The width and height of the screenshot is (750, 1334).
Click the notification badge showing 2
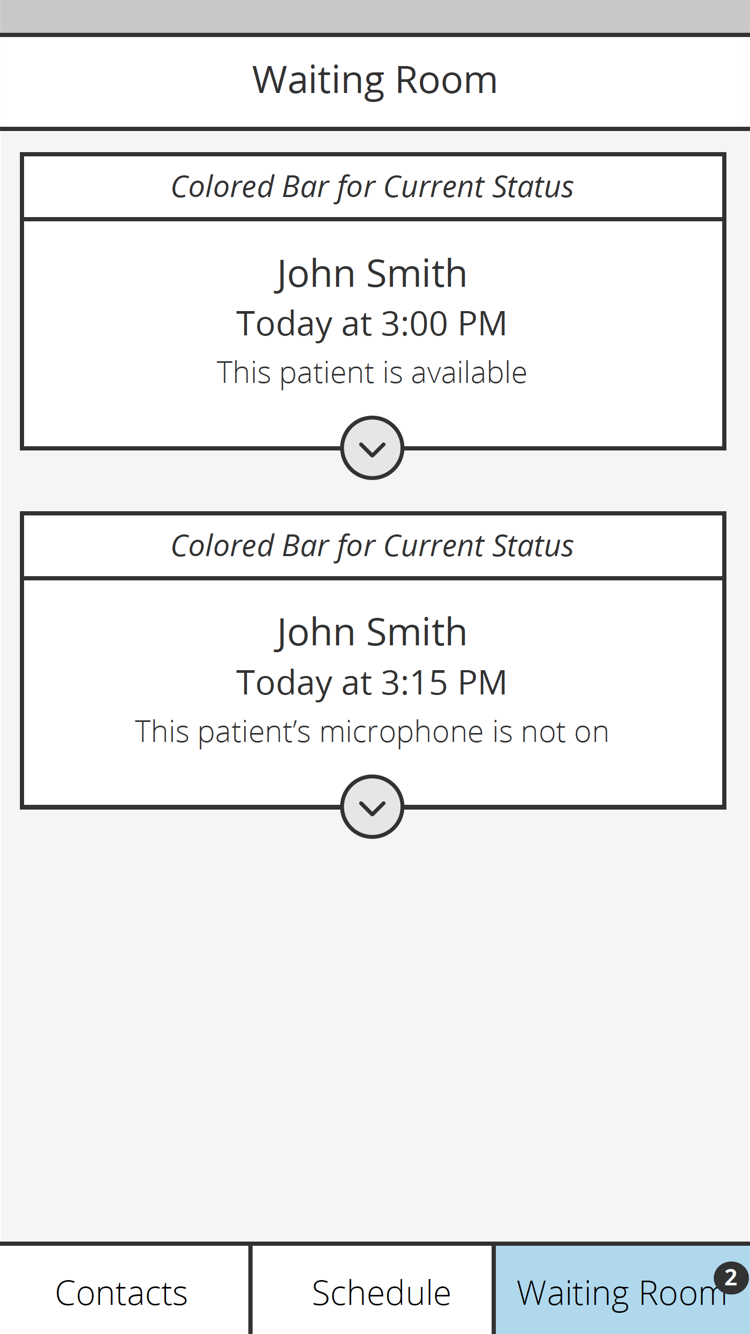[731, 1277]
